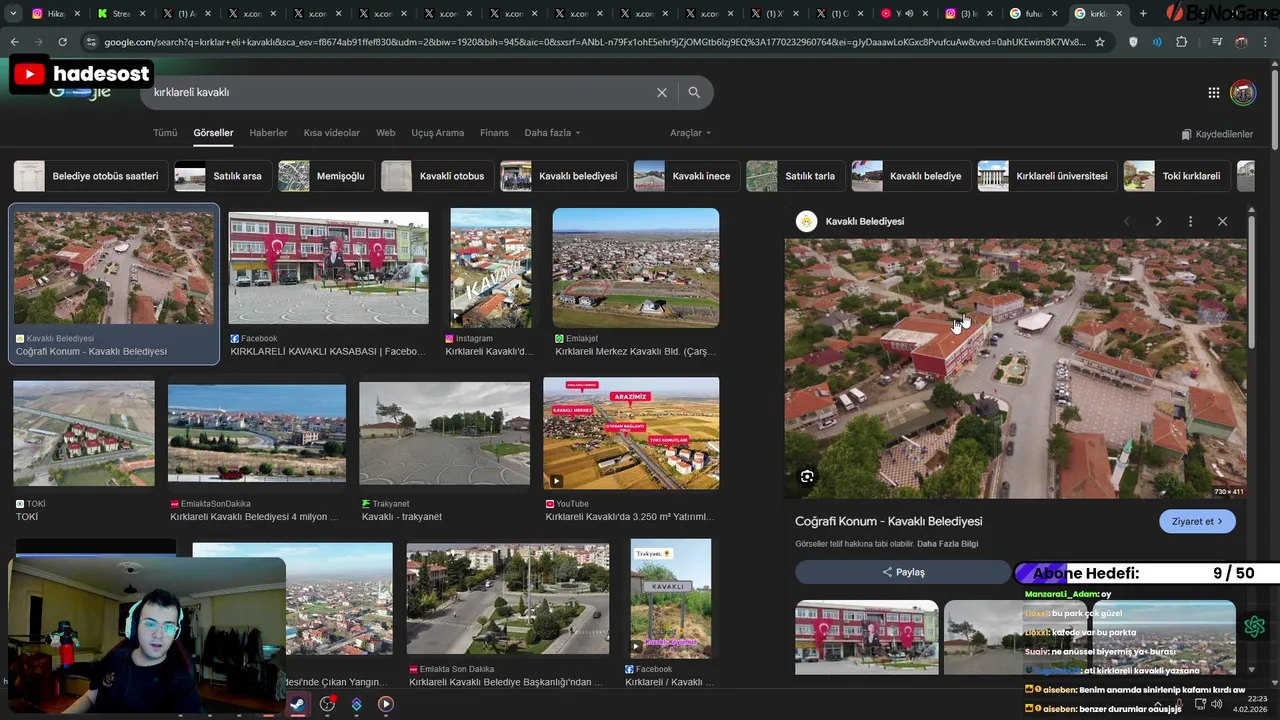Viewport: 1280px width, 720px height.
Task: Select the Kırklareli üniversitesi suggestion chip
Action: (x=1047, y=176)
